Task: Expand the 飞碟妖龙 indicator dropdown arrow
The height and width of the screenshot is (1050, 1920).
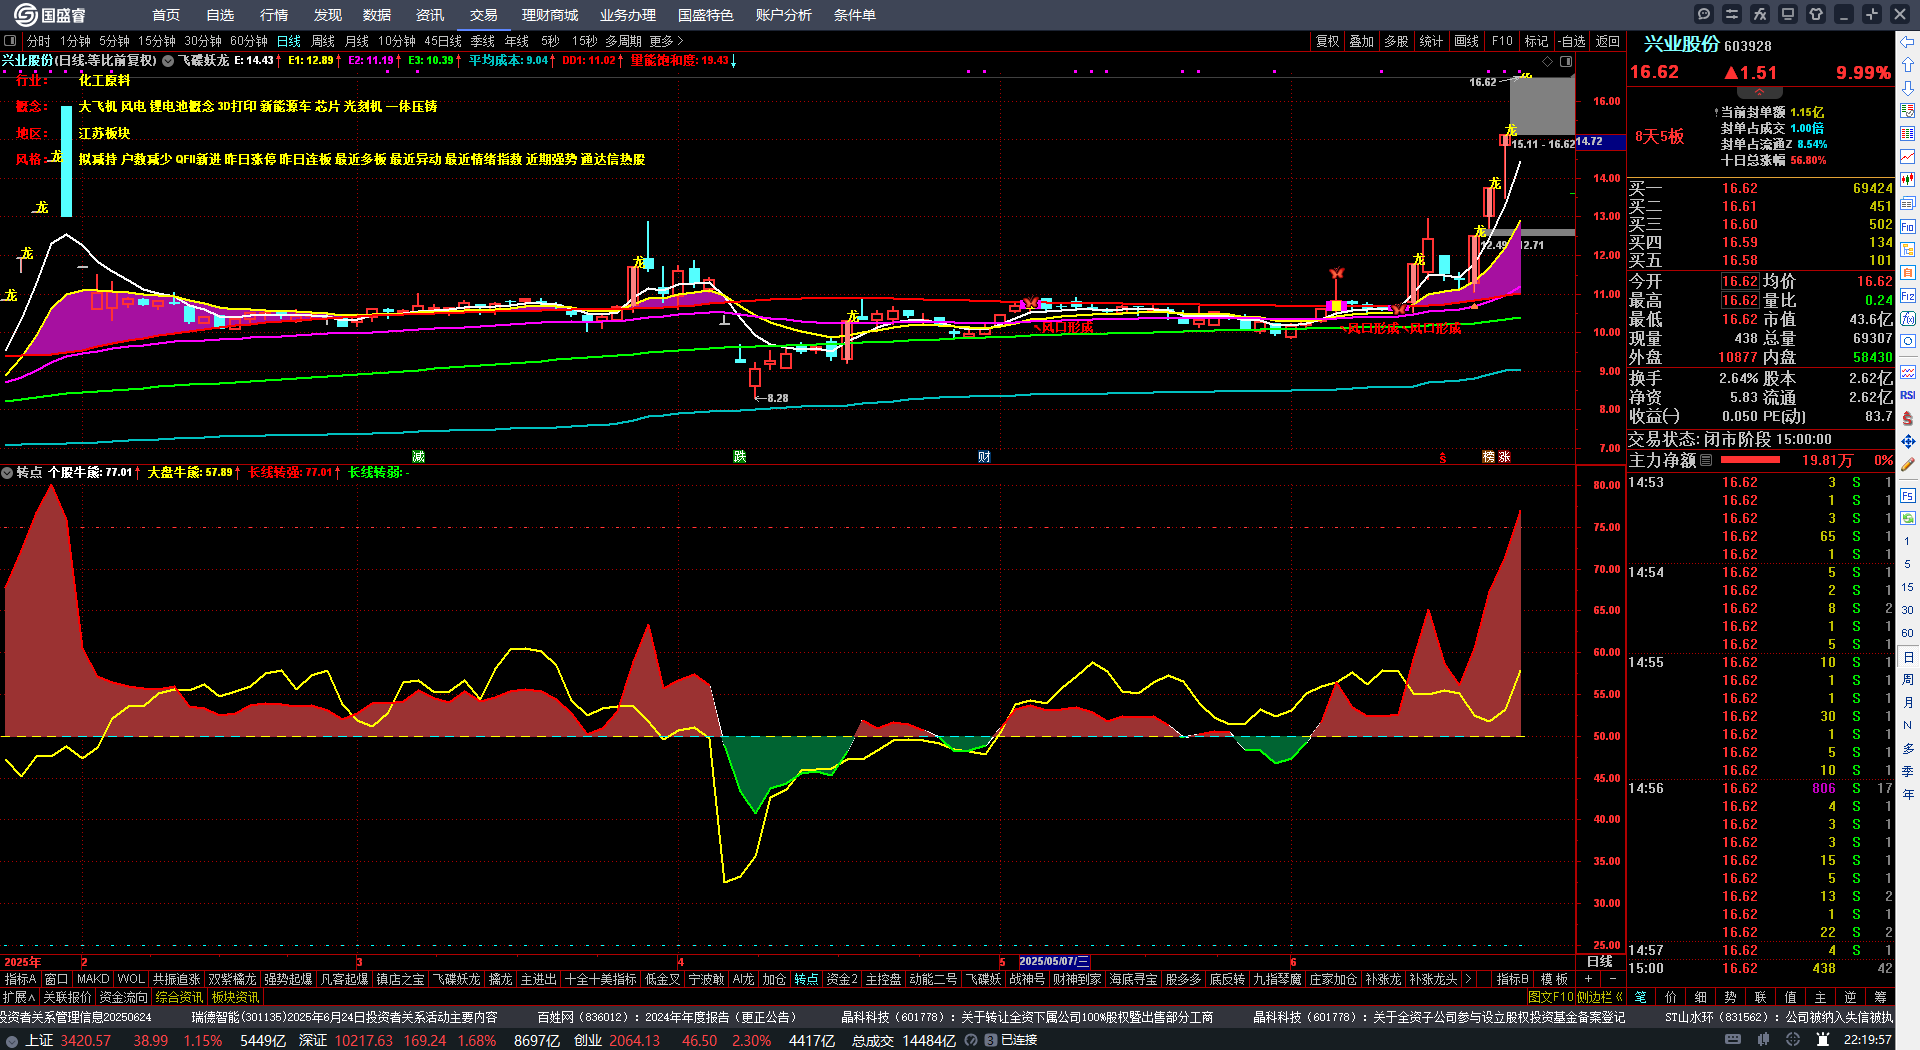Action: 168,61
